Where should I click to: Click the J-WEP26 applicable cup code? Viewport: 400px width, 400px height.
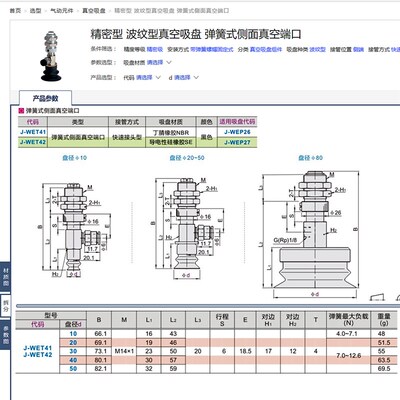click(237, 132)
